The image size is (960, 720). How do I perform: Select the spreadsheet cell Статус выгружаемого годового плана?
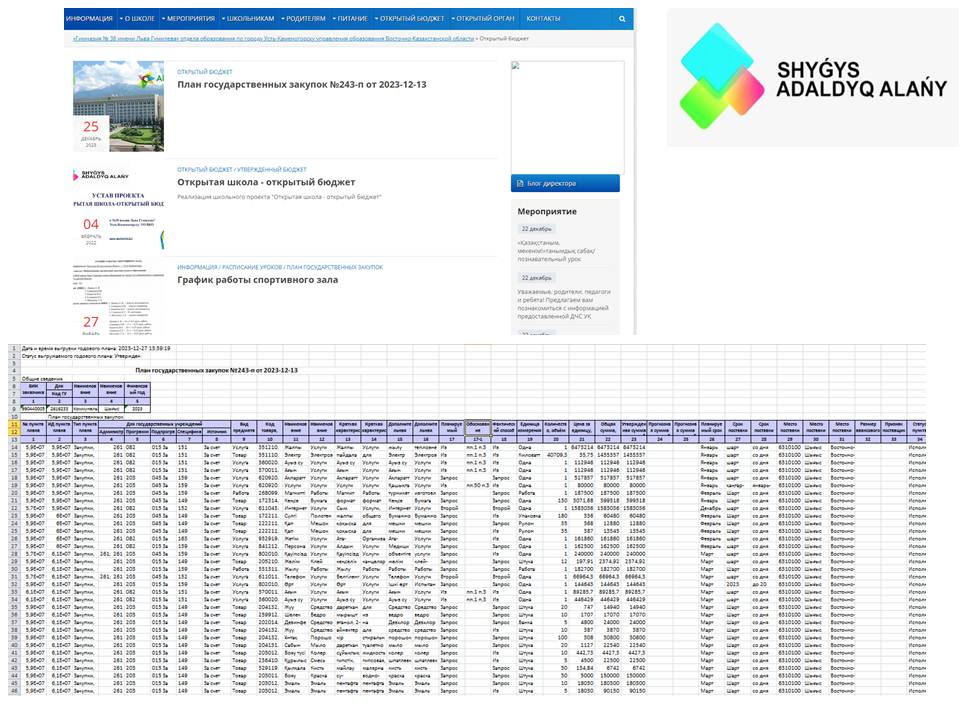coord(81,356)
